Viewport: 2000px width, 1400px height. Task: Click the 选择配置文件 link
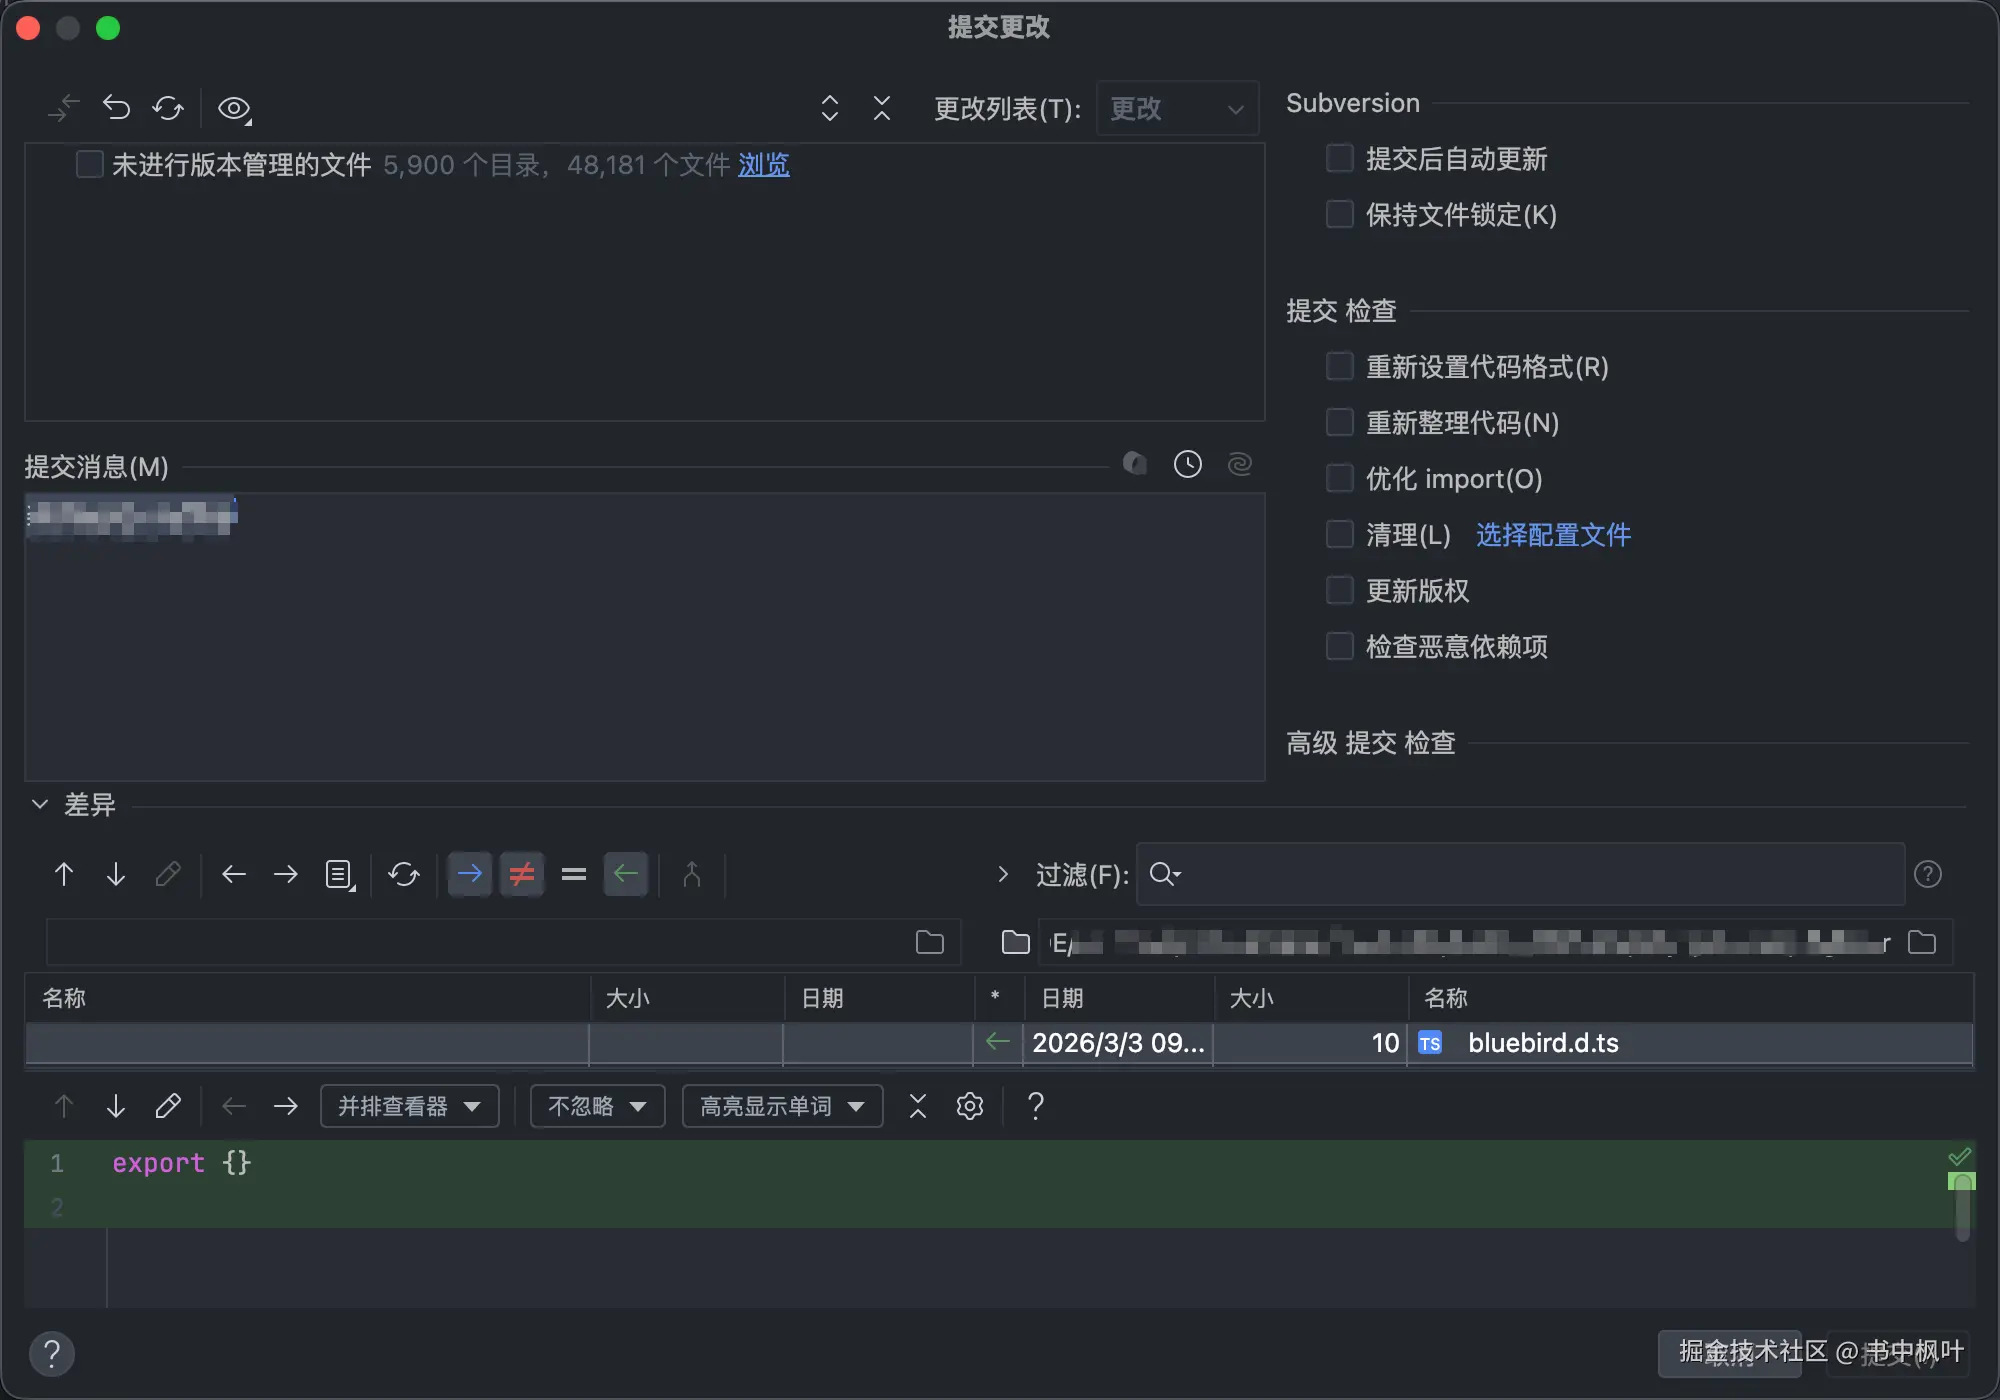pos(1553,535)
